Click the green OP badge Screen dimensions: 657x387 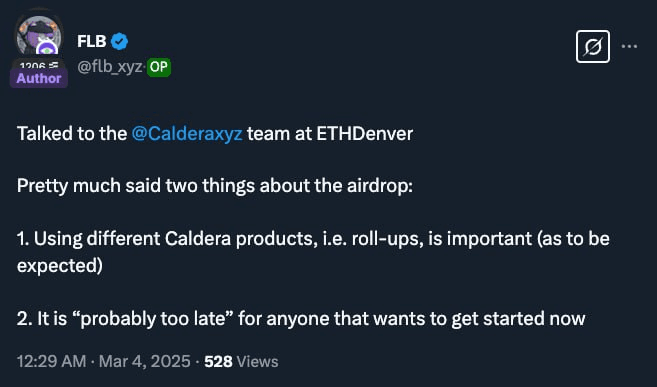tap(159, 67)
